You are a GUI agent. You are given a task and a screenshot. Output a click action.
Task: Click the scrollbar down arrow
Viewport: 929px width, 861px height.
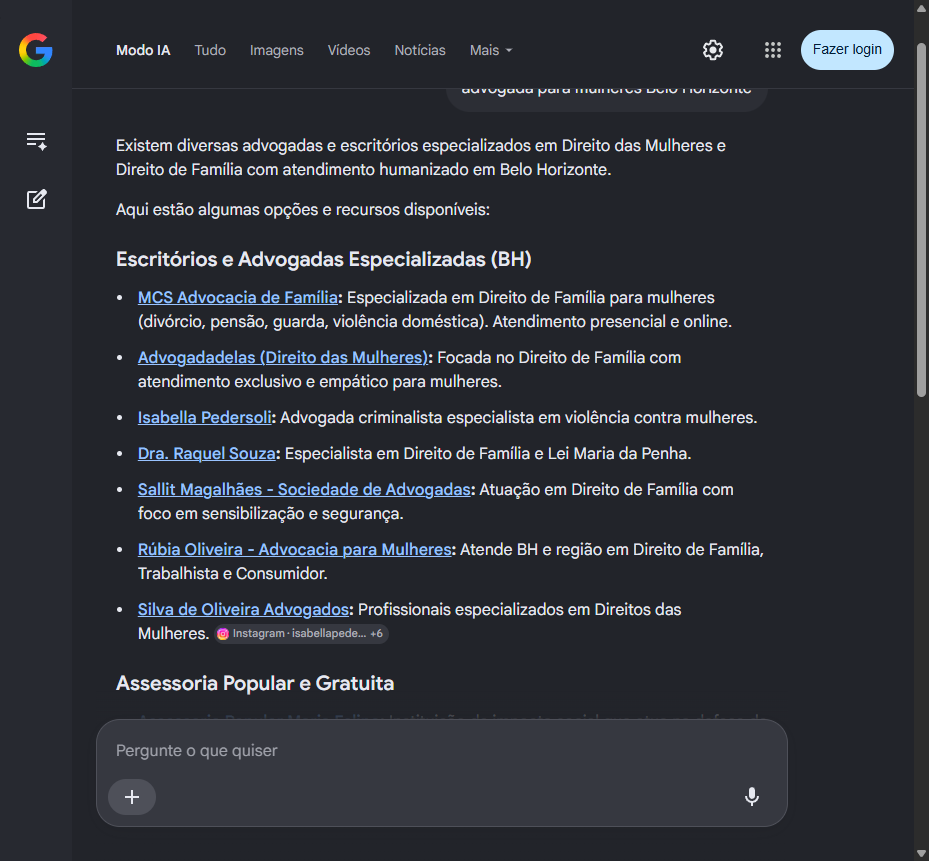pyautogui.click(x=921, y=854)
